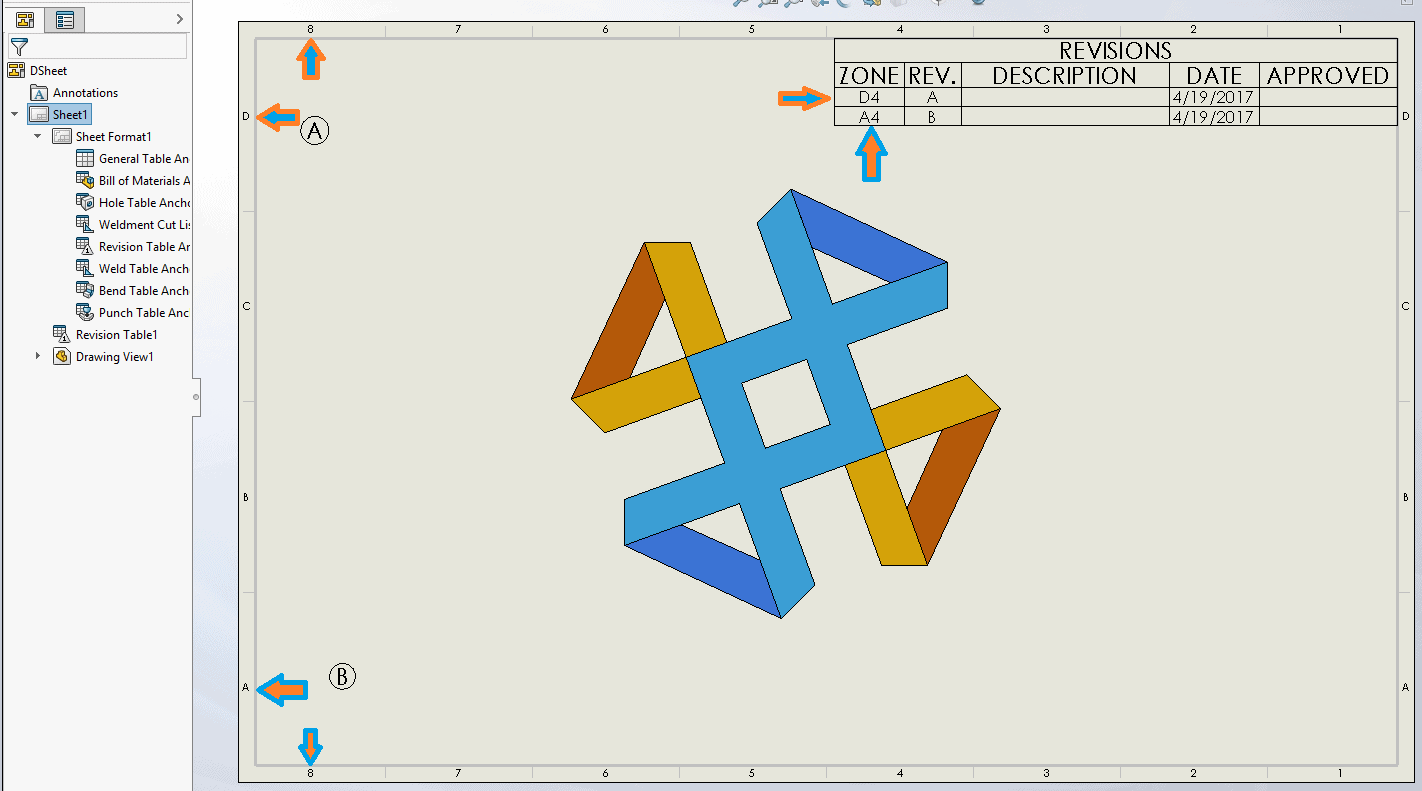Select the D4 zone cell in Revisions

[x=869, y=98]
